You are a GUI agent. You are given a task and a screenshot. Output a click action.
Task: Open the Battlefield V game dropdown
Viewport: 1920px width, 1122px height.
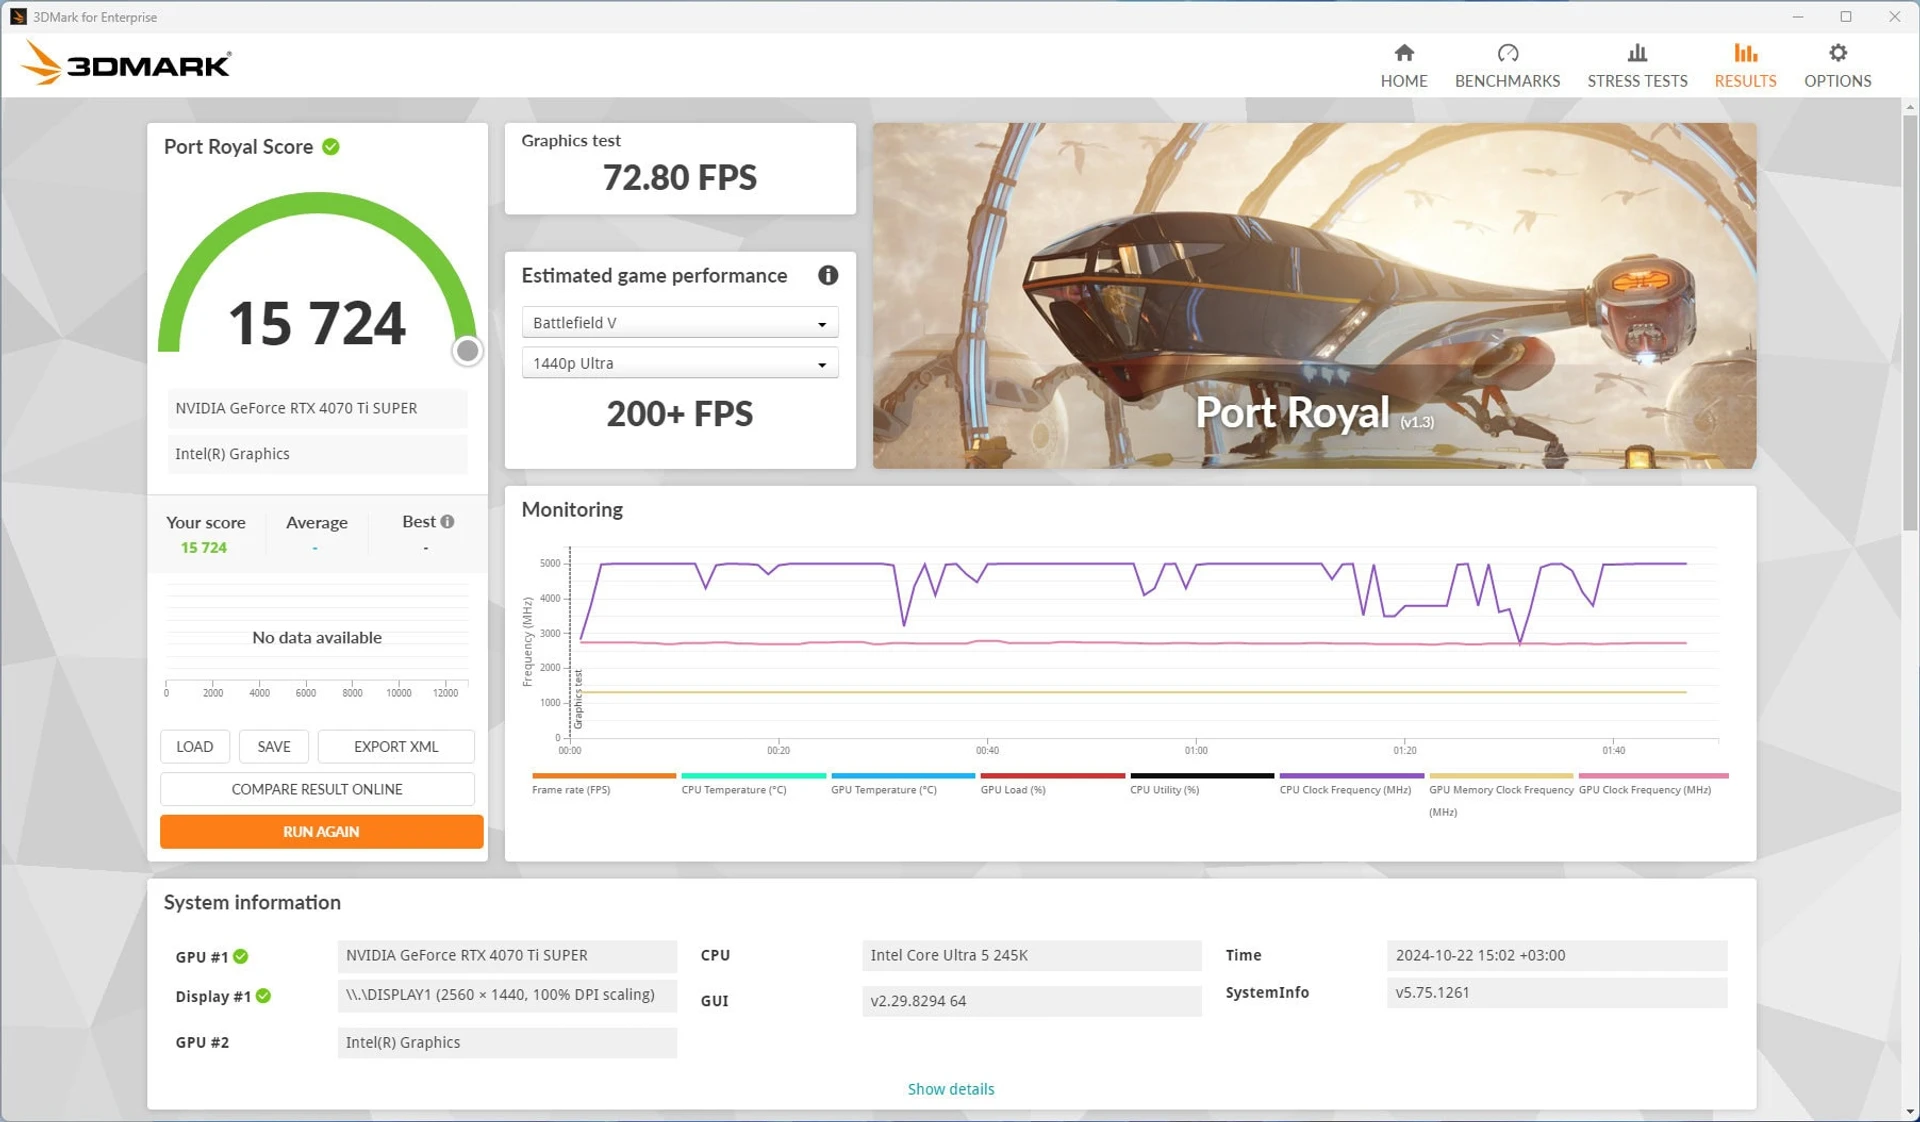[680, 322]
